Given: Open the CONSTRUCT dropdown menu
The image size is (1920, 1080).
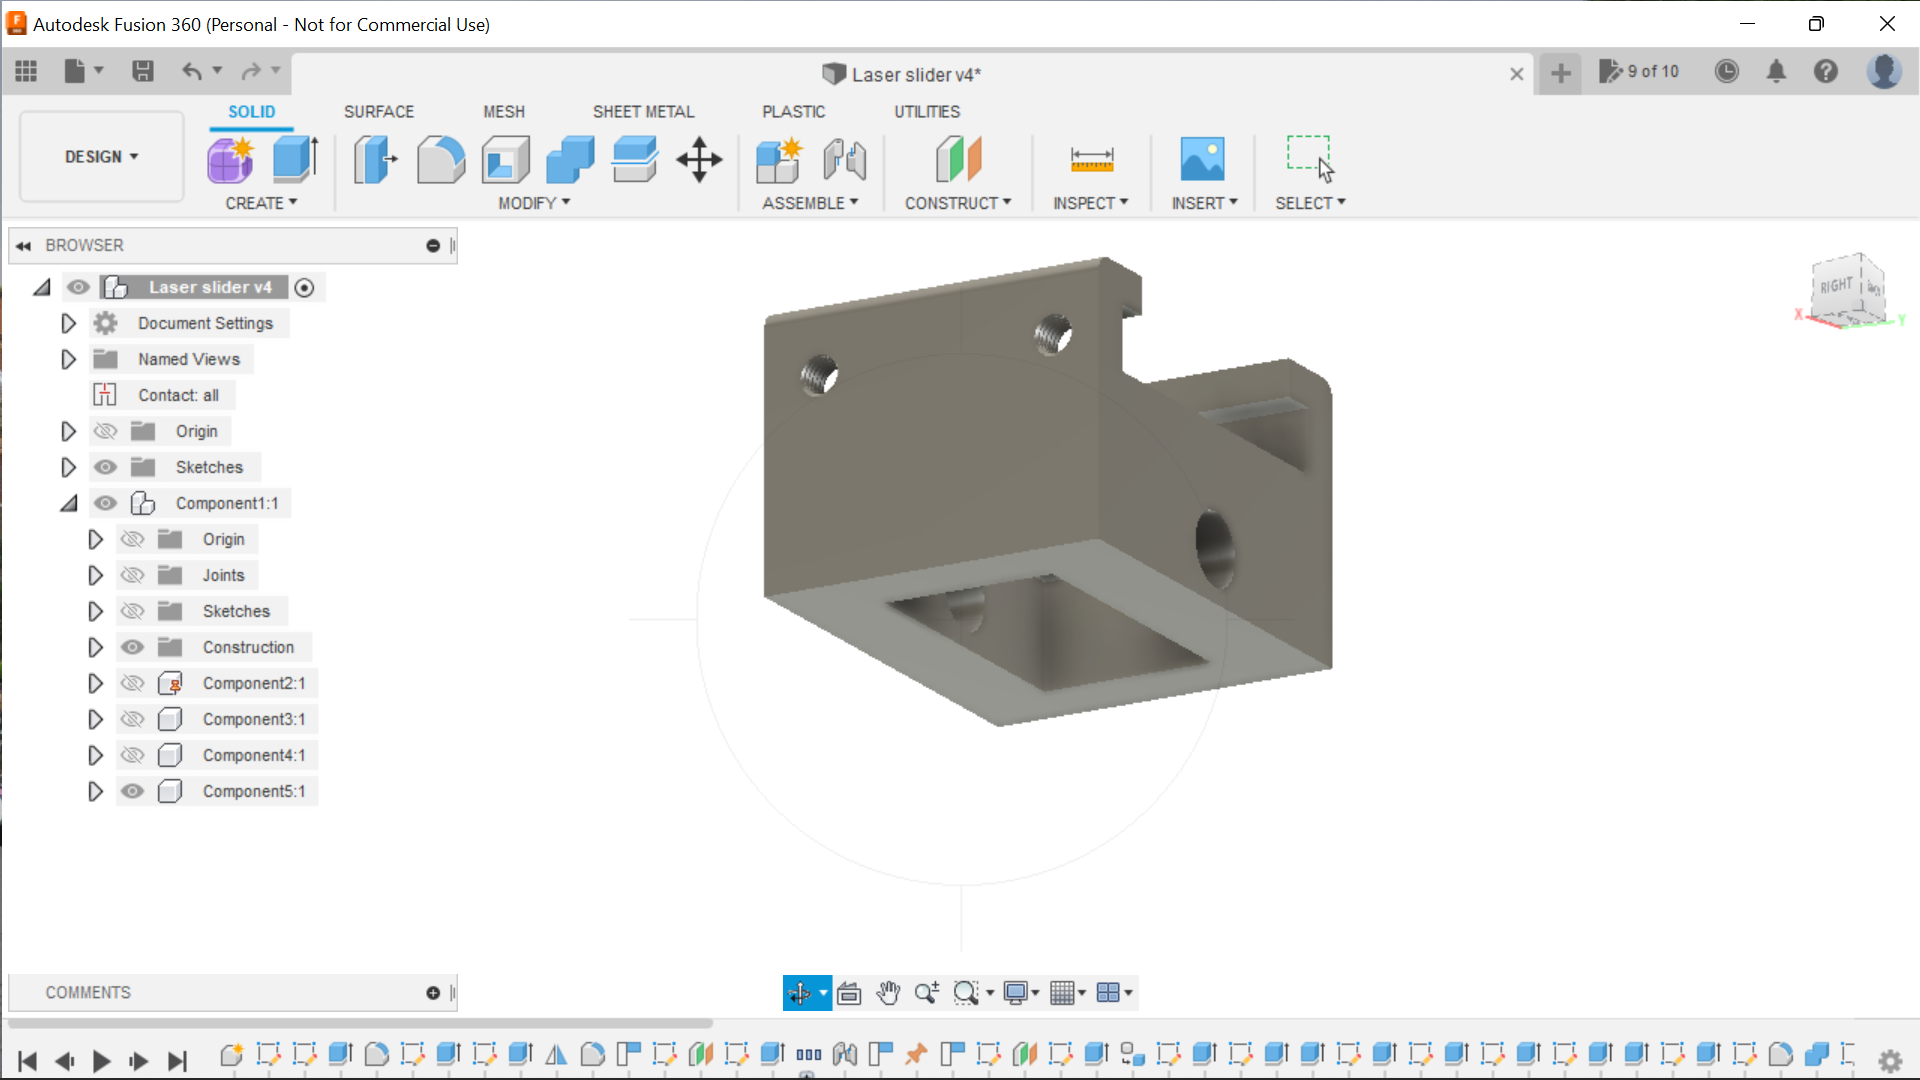Looking at the screenshot, I should [958, 203].
